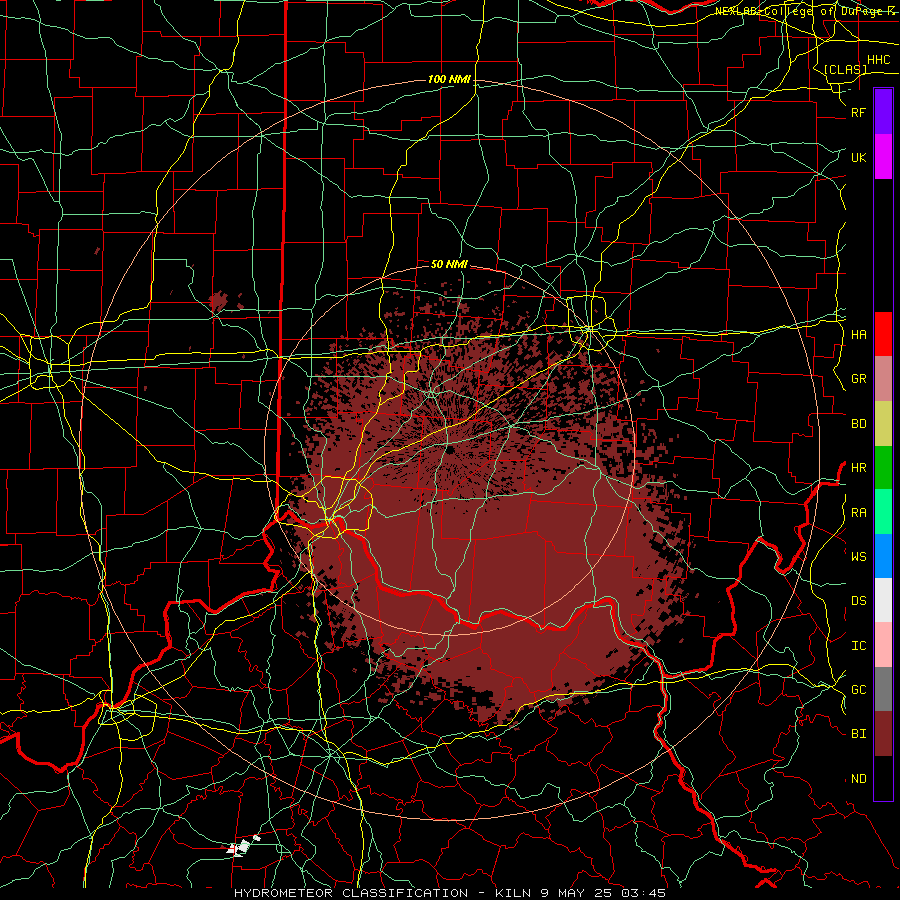Click the brown BI legend swatch
The width and height of the screenshot is (900, 900).
click(883, 734)
